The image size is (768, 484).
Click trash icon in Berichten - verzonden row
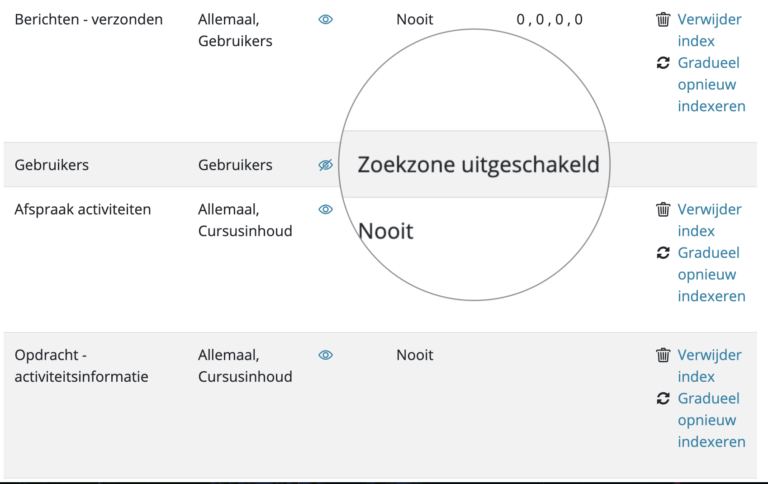(x=663, y=20)
